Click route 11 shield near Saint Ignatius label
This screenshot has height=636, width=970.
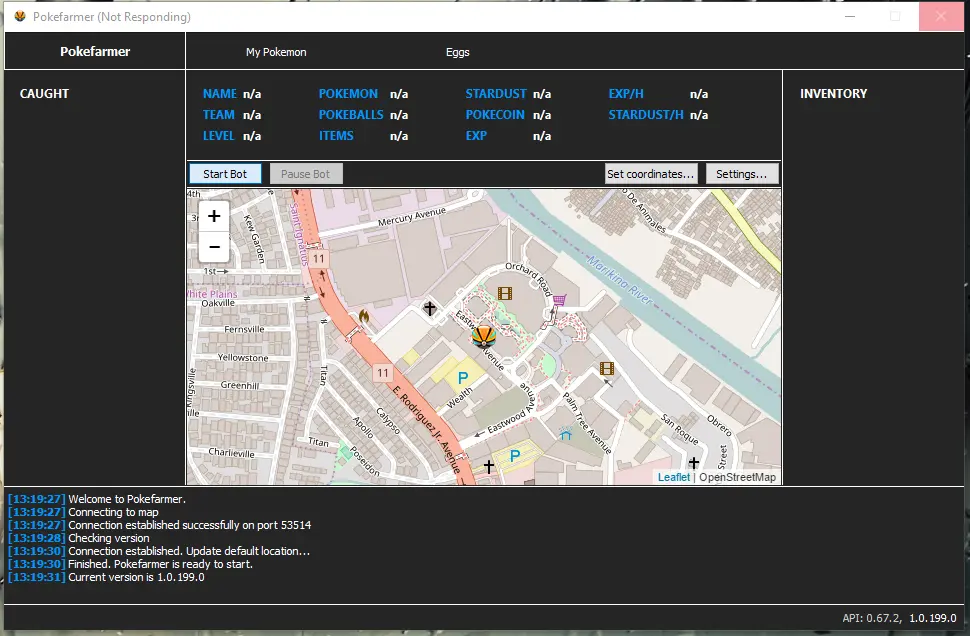pyautogui.click(x=319, y=259)
